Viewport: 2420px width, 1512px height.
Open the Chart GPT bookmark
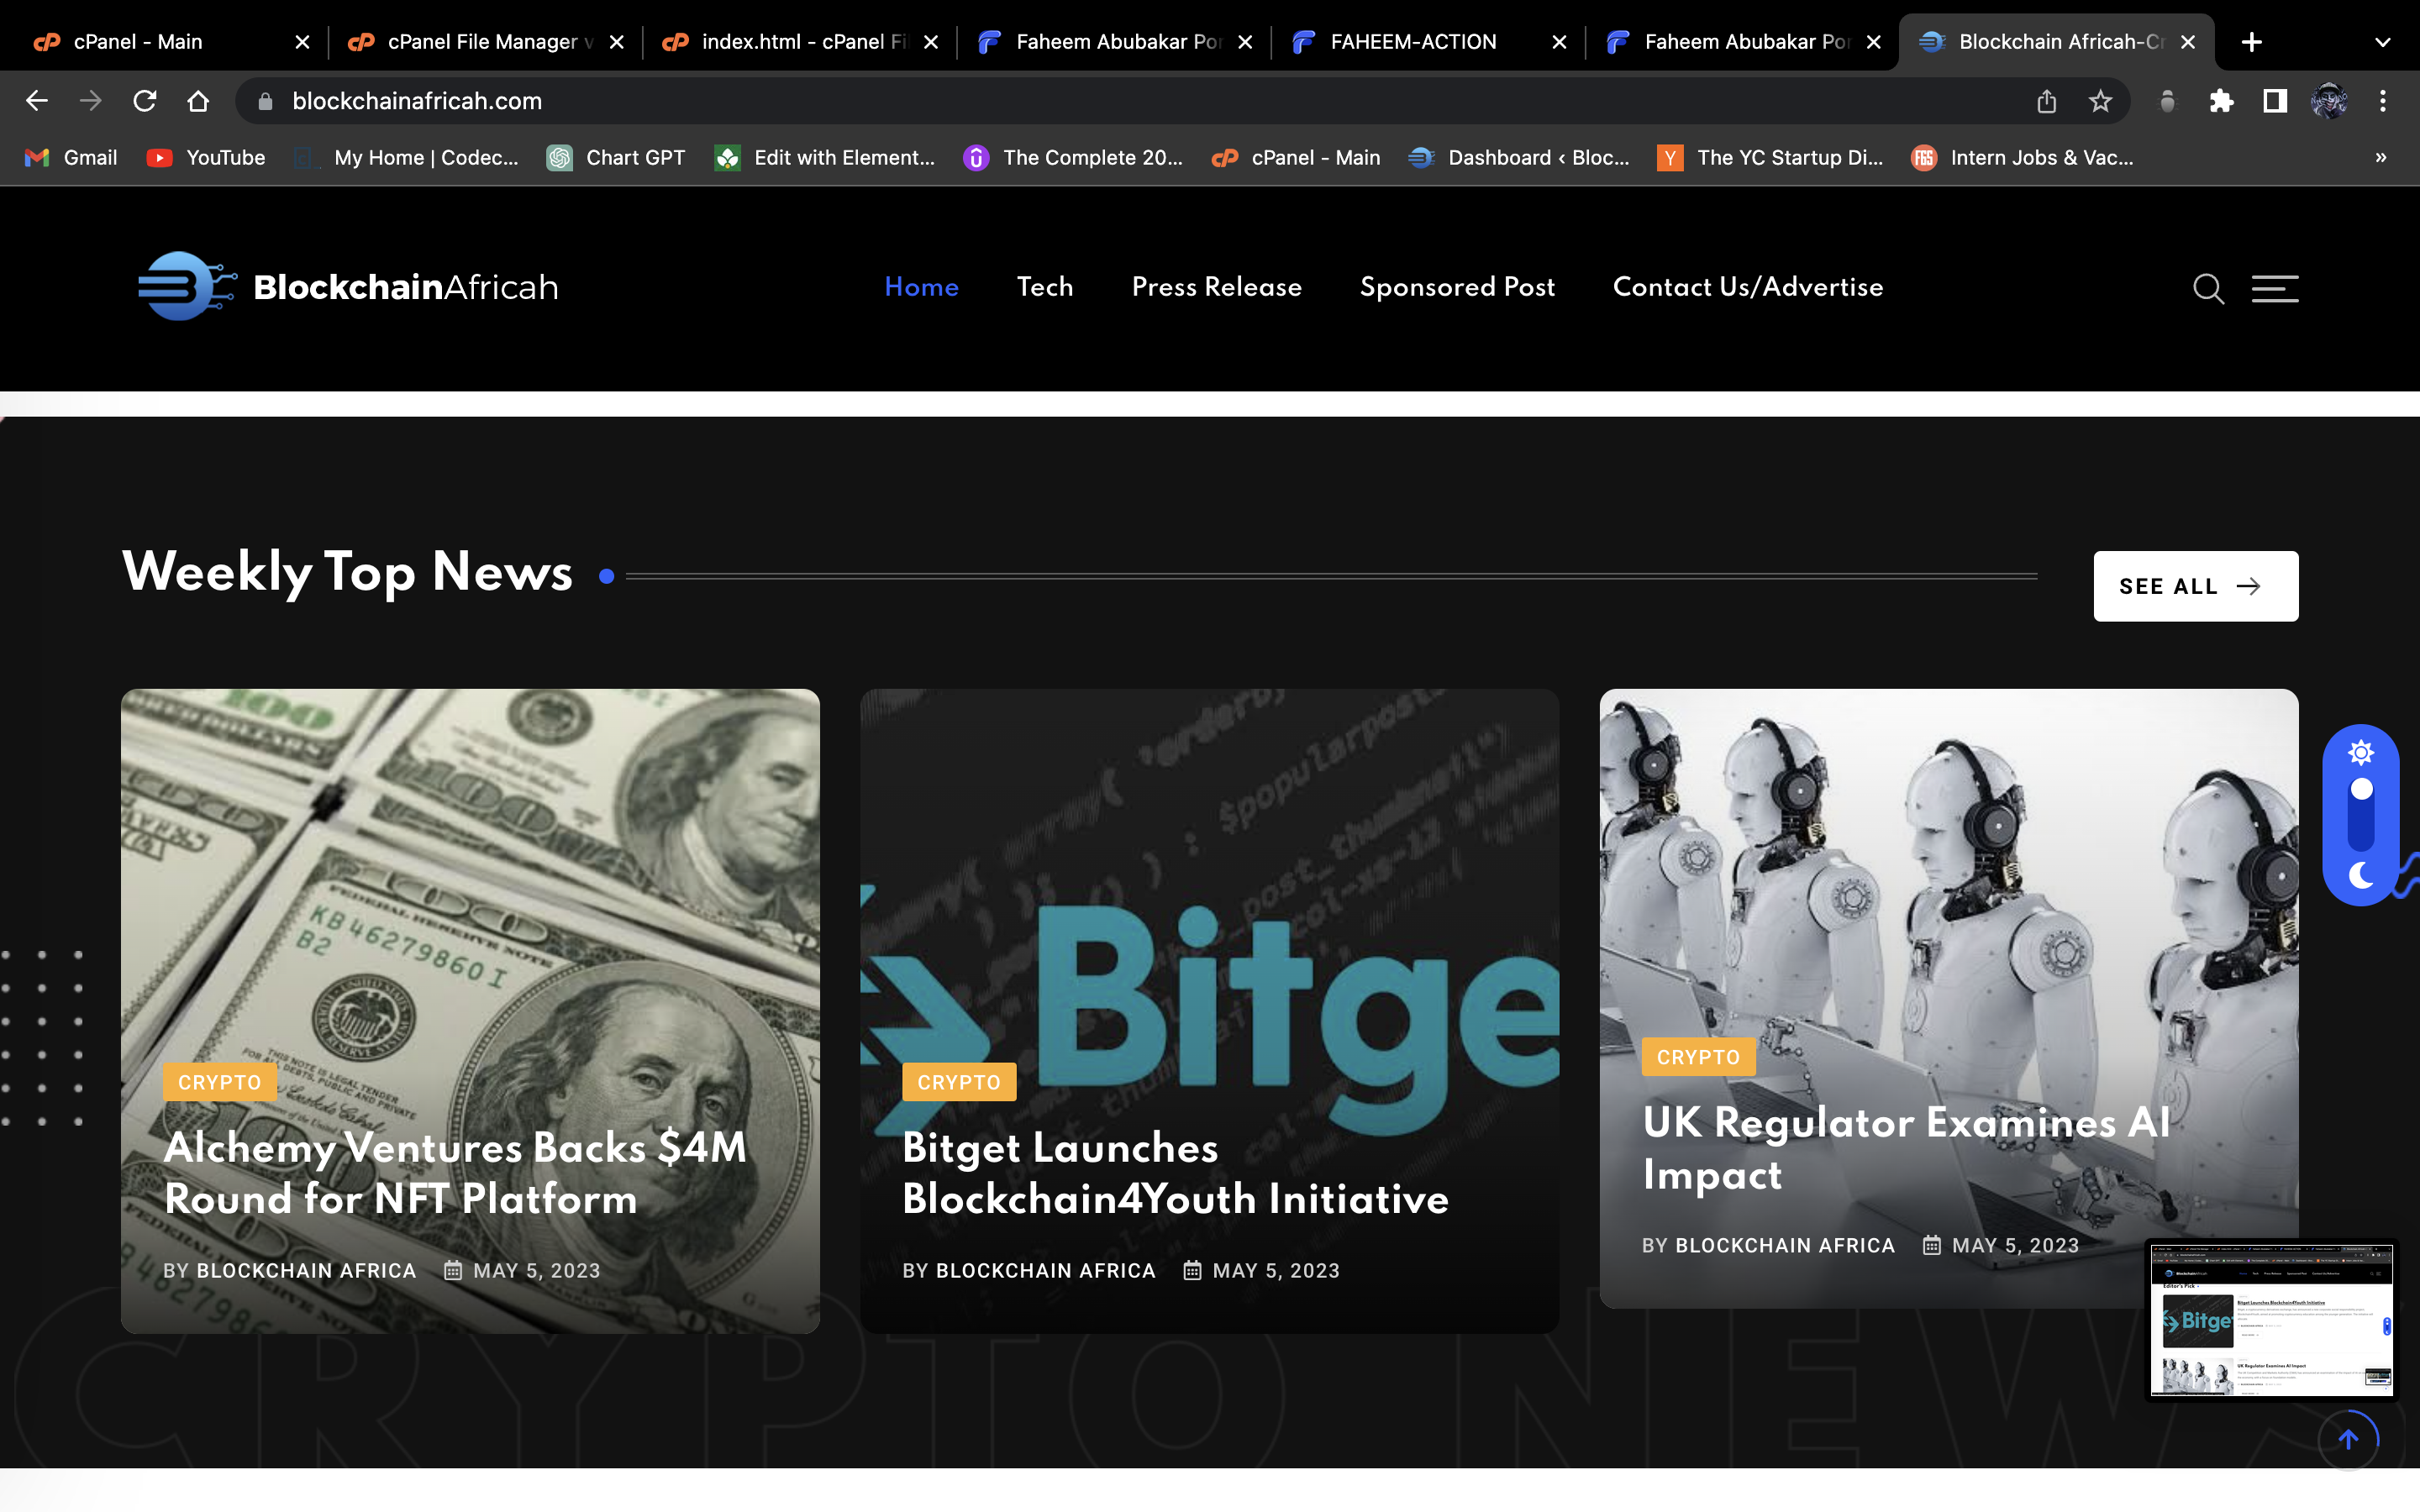pos(616,158)
